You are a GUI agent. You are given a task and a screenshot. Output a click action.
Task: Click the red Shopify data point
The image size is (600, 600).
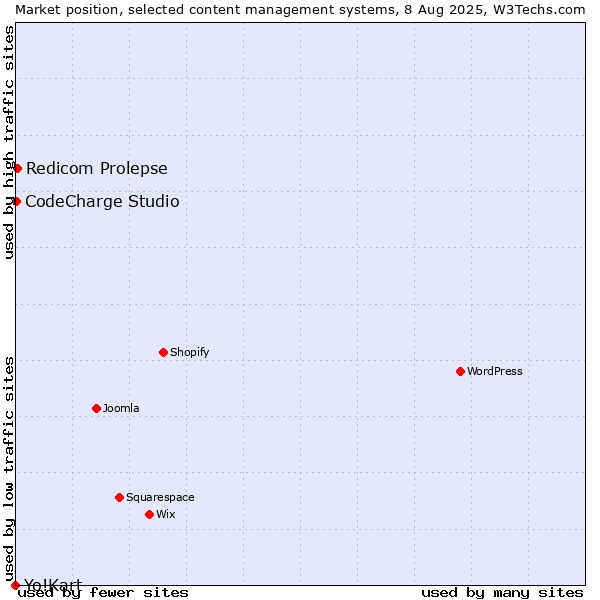click(163, 352)
